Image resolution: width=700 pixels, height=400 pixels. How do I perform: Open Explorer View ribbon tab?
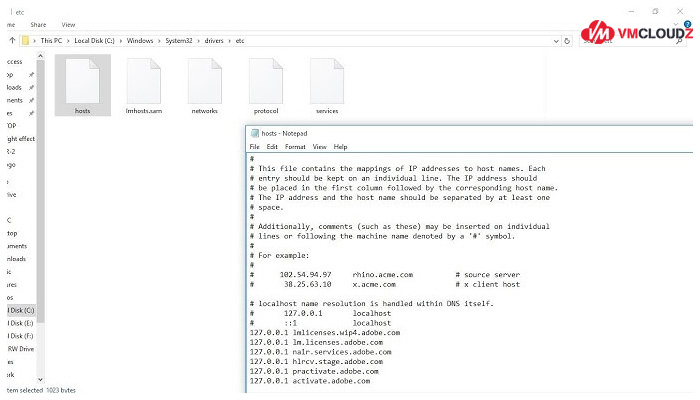pyautogui.click(x=68, y=25)
